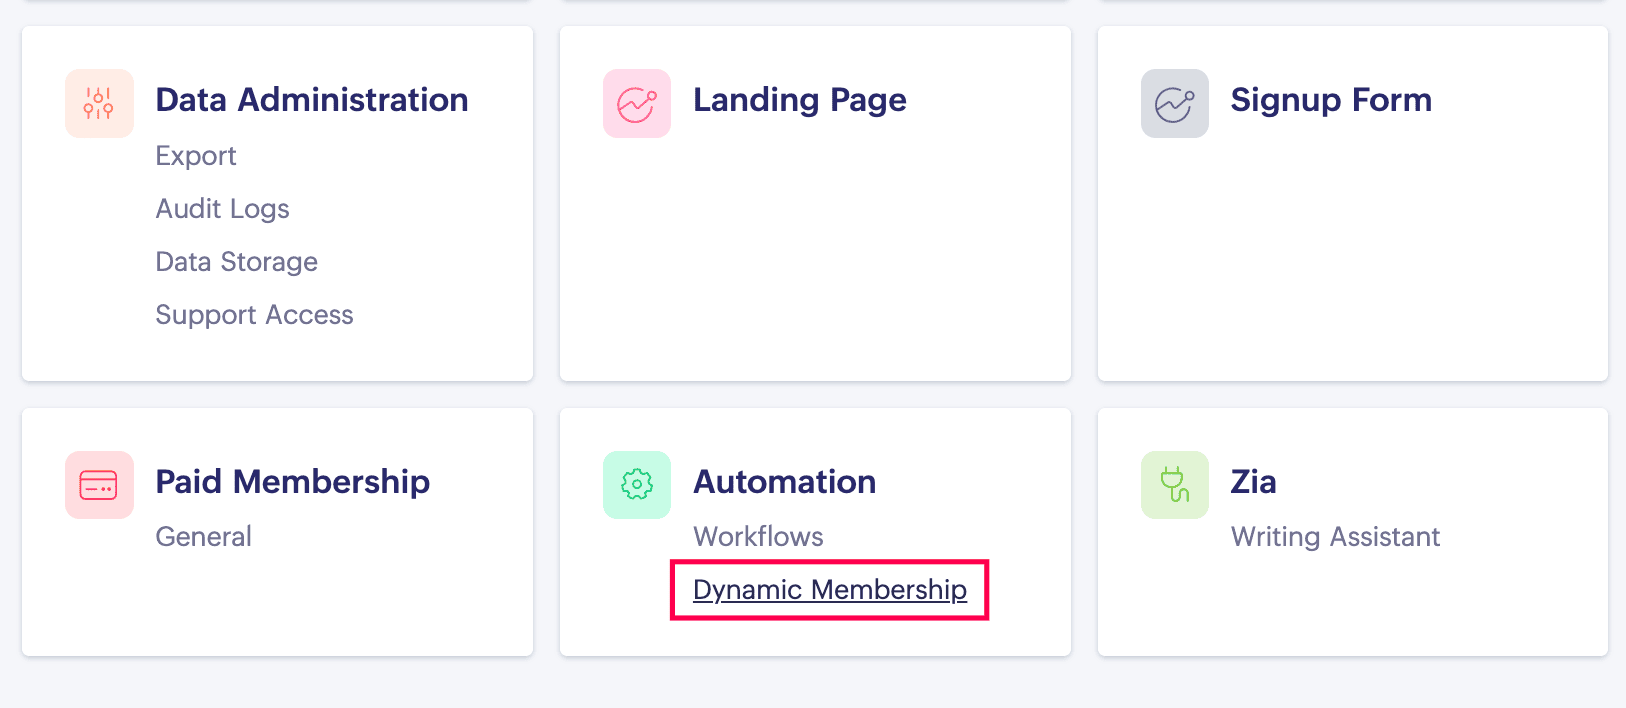This screenshot has height=708, width=1626.
Task: Open the Landing Page settings
Action: [799, 100]
